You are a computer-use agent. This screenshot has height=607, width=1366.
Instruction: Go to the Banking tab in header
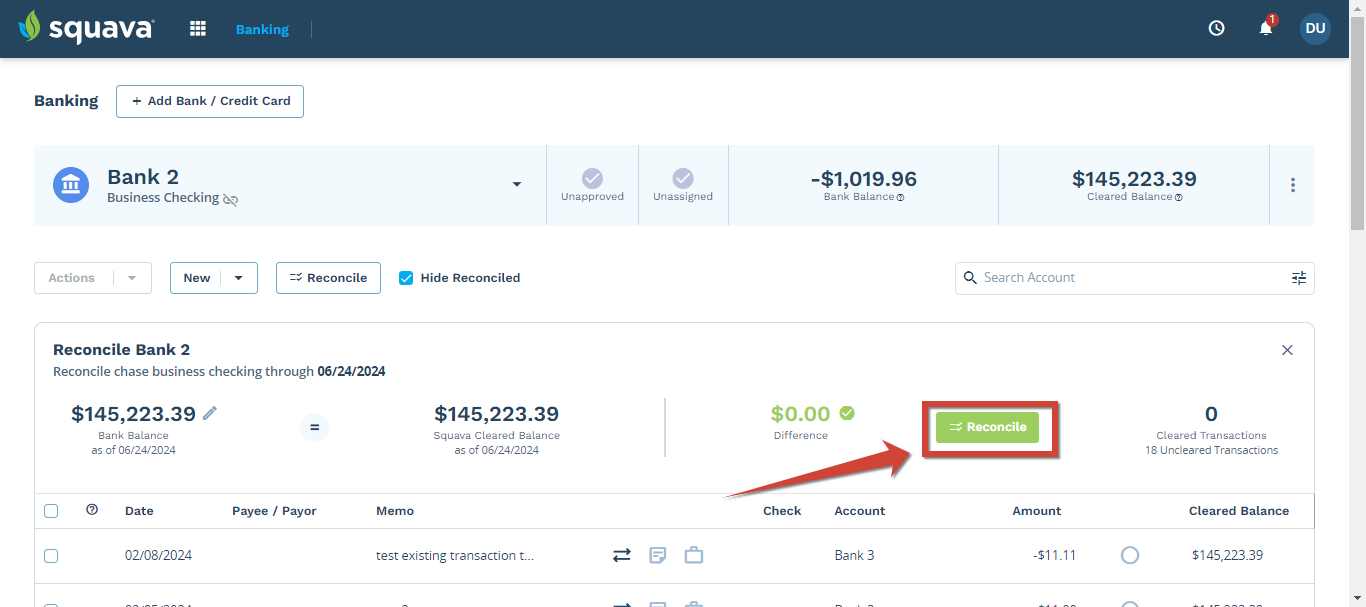tap(262, 29)
